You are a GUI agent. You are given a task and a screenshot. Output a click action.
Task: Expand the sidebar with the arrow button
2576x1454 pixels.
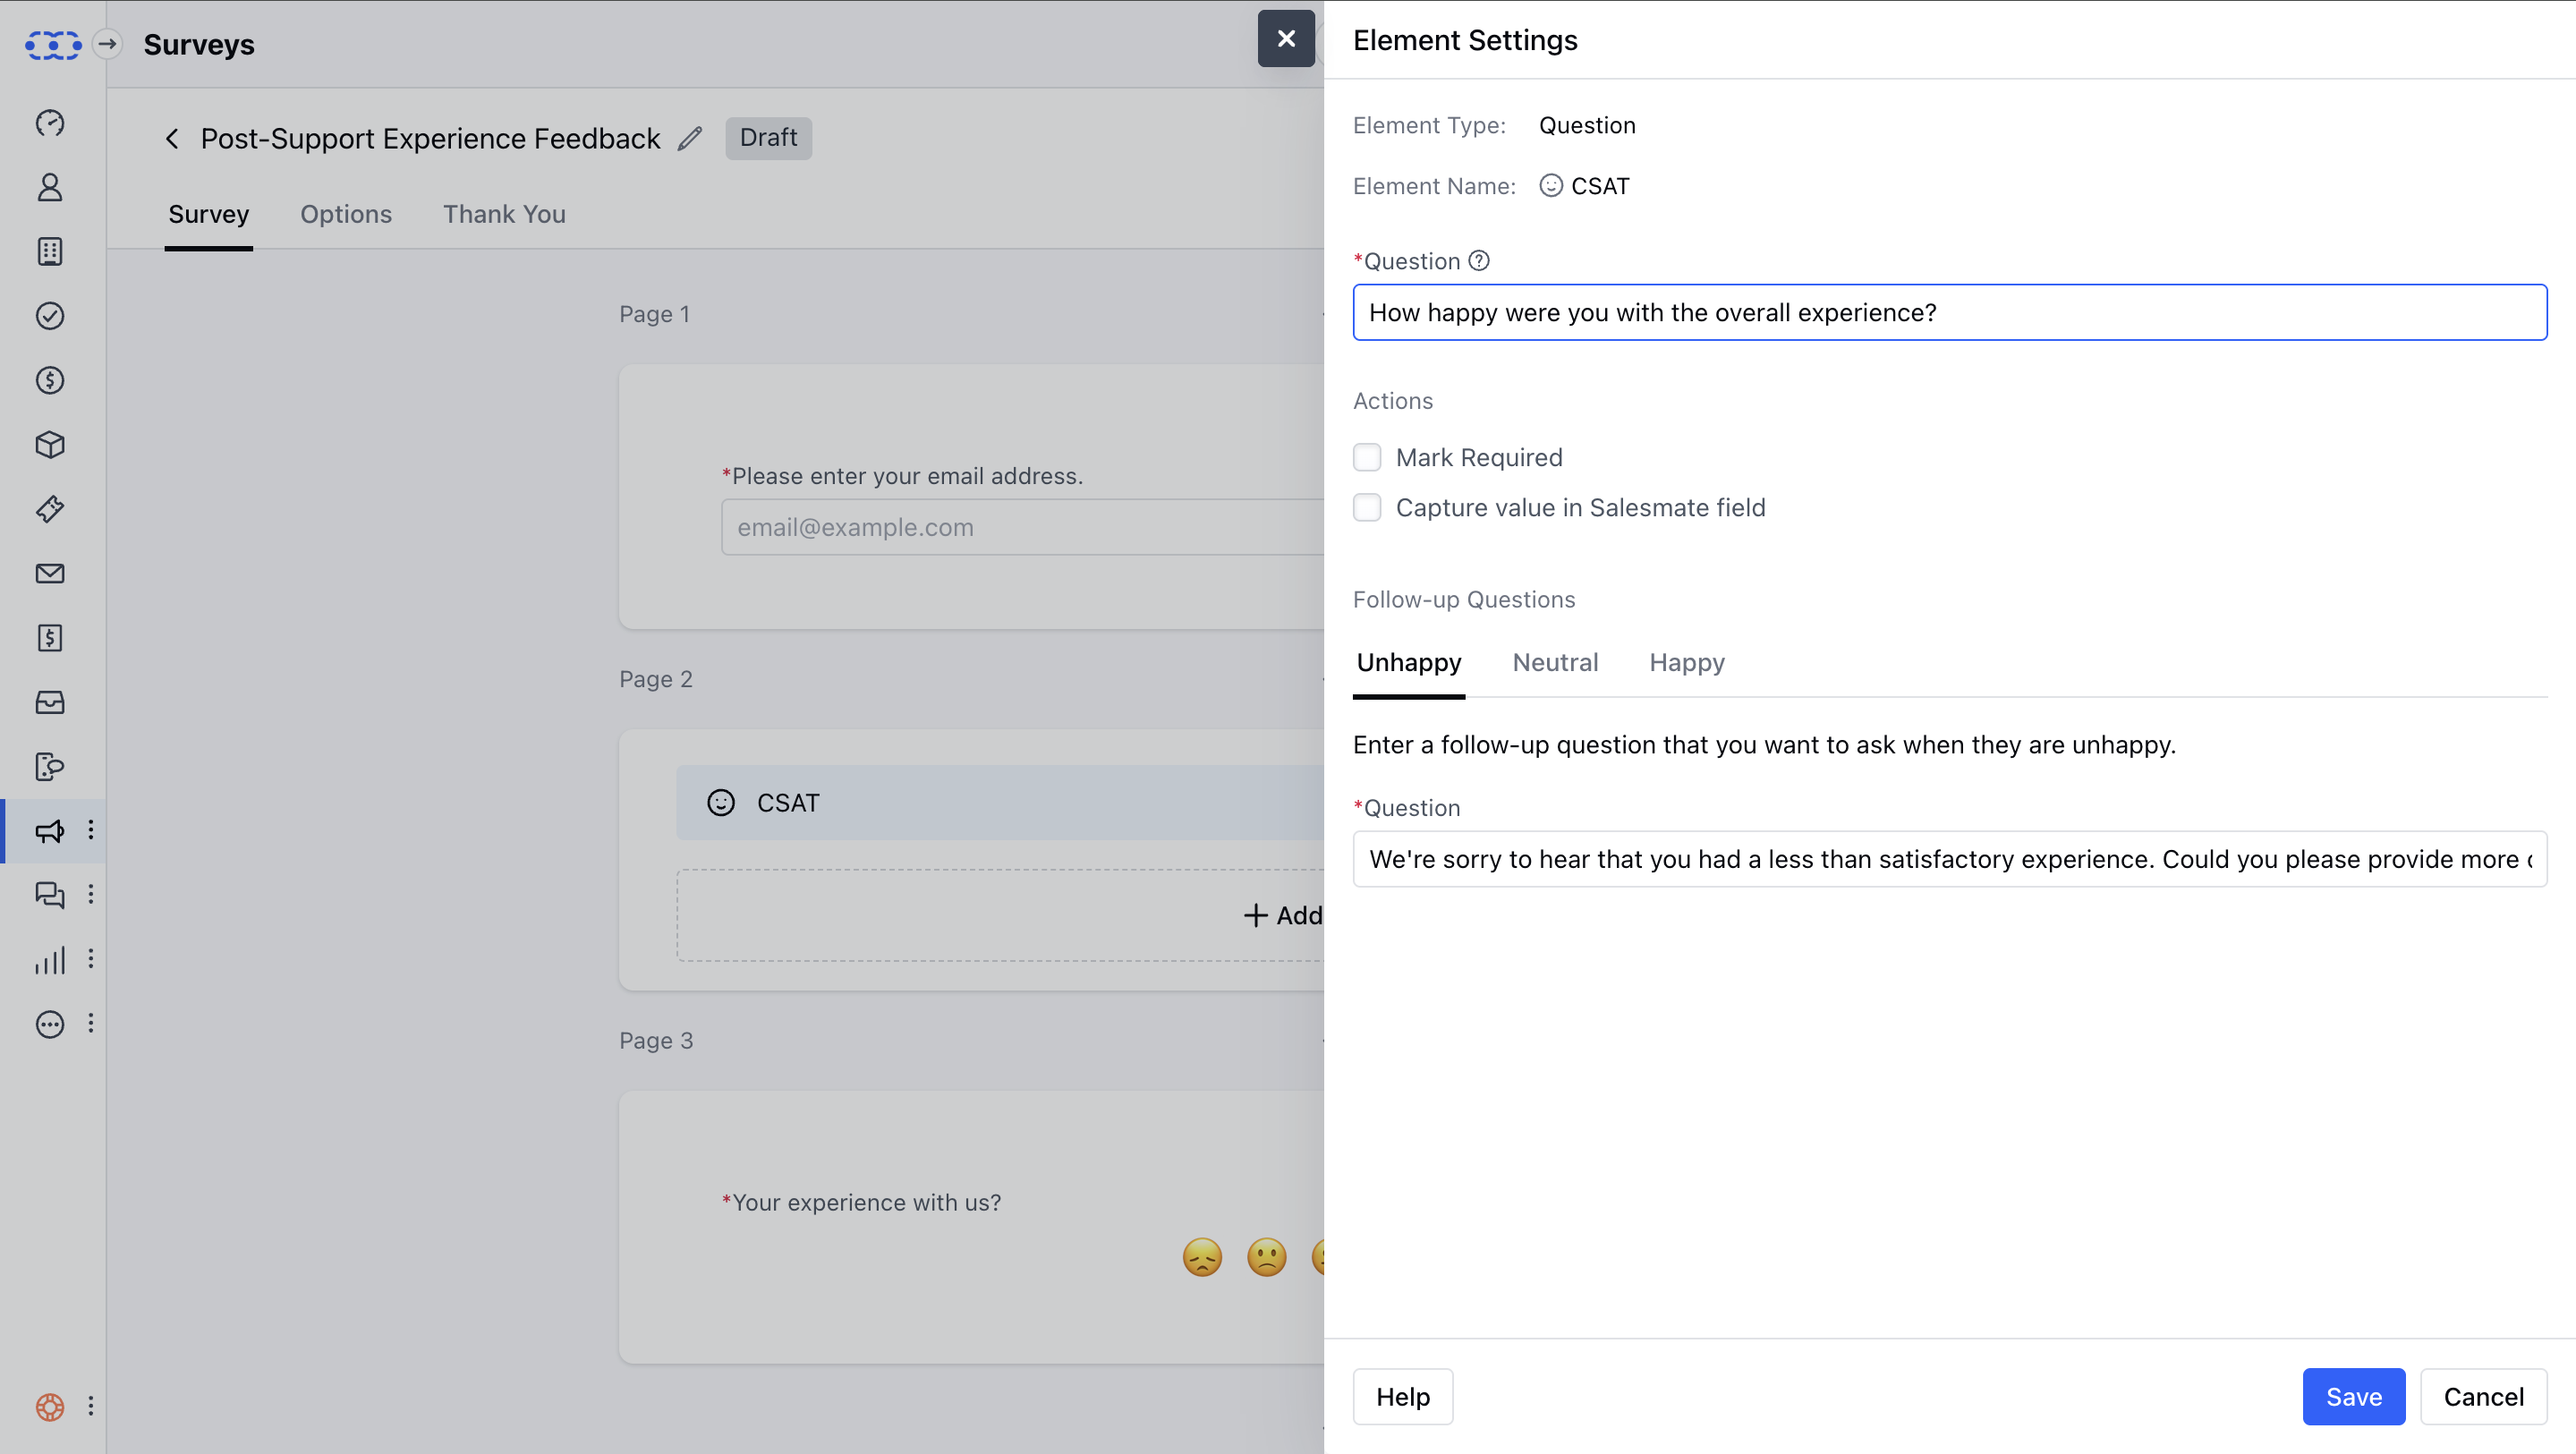[108, 44]
